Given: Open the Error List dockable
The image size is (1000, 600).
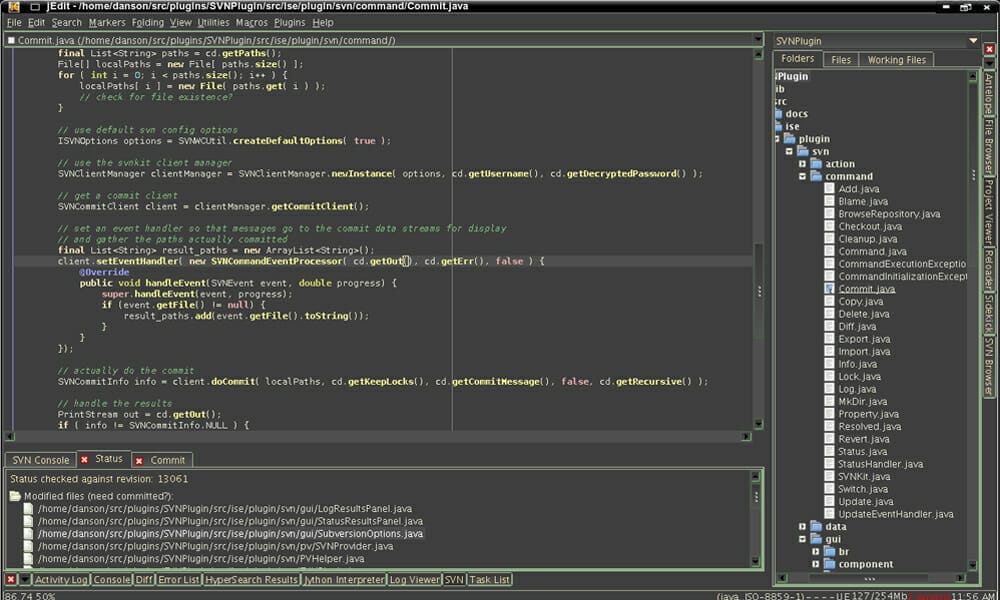Looking at the screenshot, I should pos(178,579).
